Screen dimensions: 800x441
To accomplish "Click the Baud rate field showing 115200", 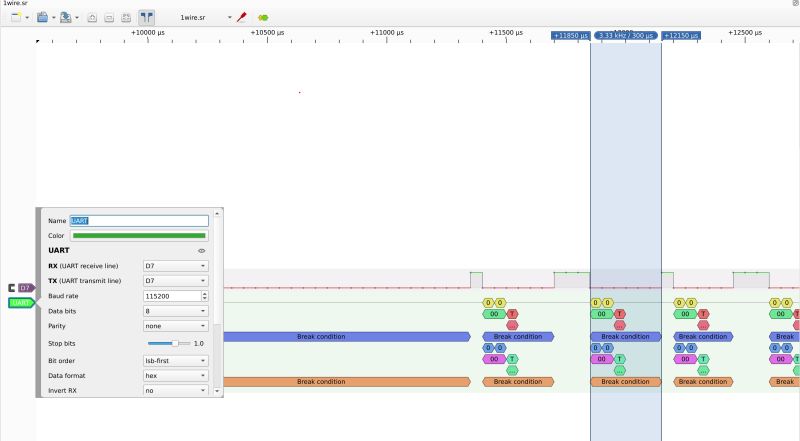I will (172, 296).
